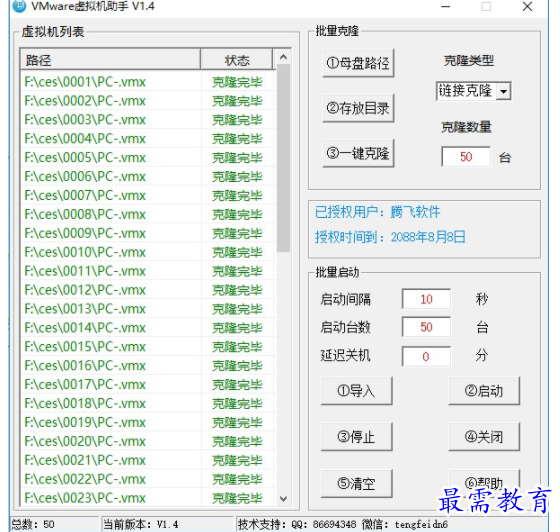Image resolution: width=560 pixels, height=532 pixels.
Task: Click the list scrollbar up arrow
Action: pos(284,57)
